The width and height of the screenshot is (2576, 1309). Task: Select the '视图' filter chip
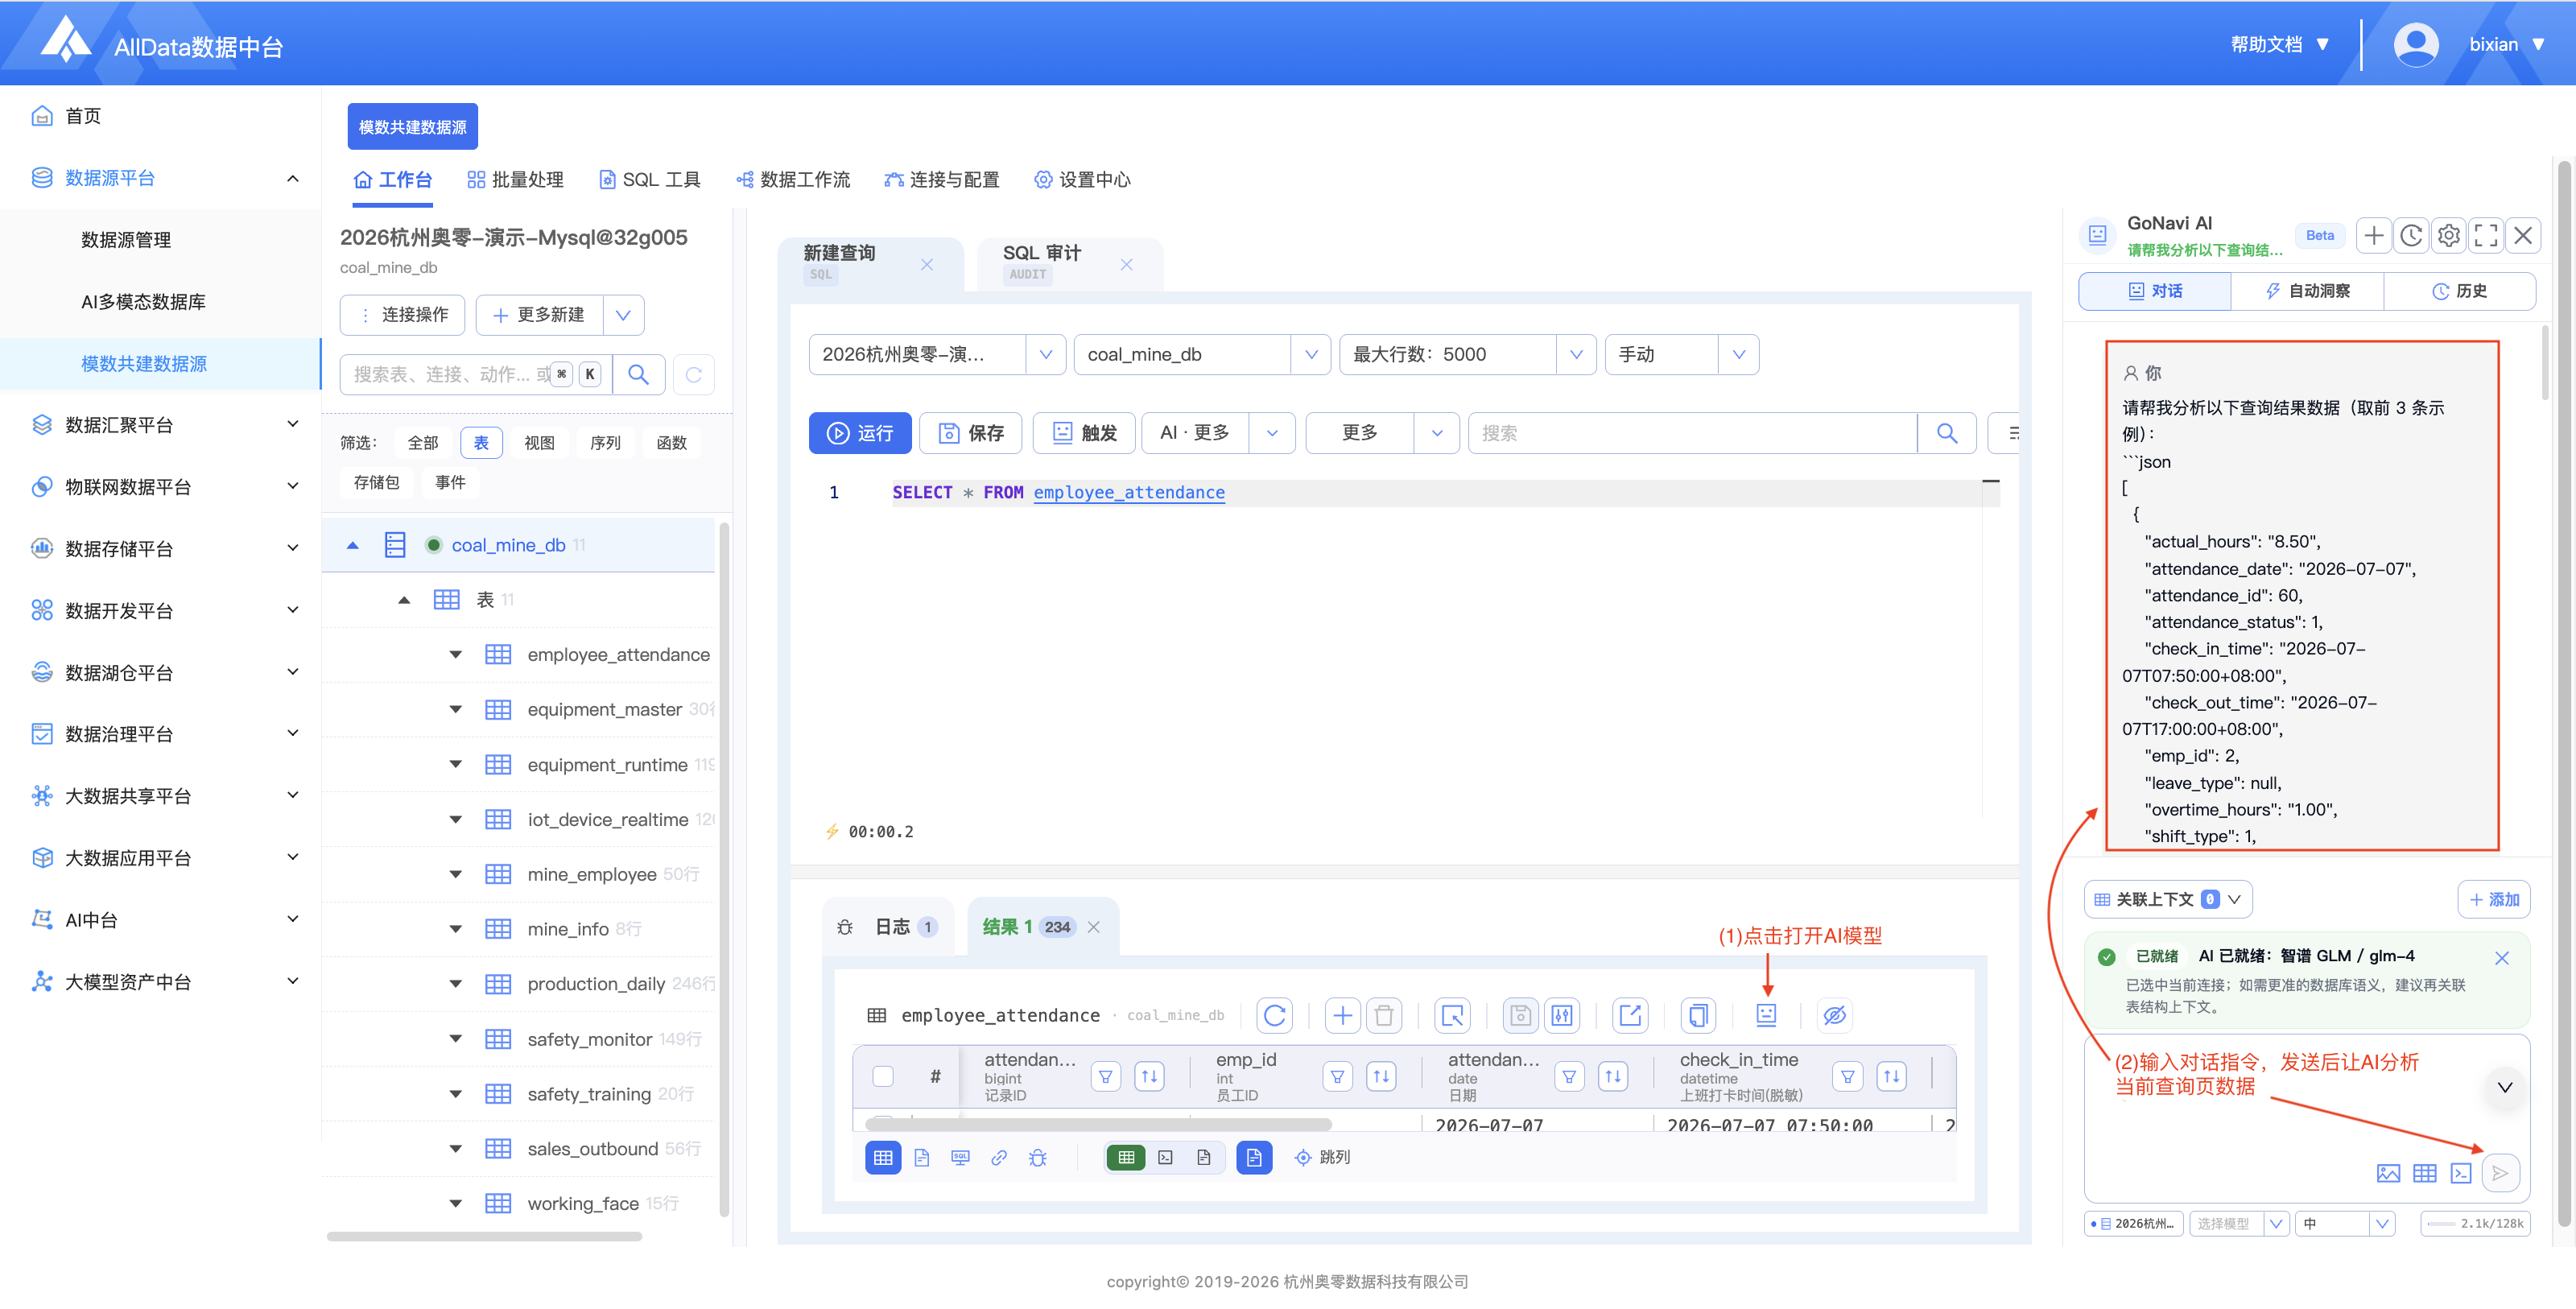[539, 443]
